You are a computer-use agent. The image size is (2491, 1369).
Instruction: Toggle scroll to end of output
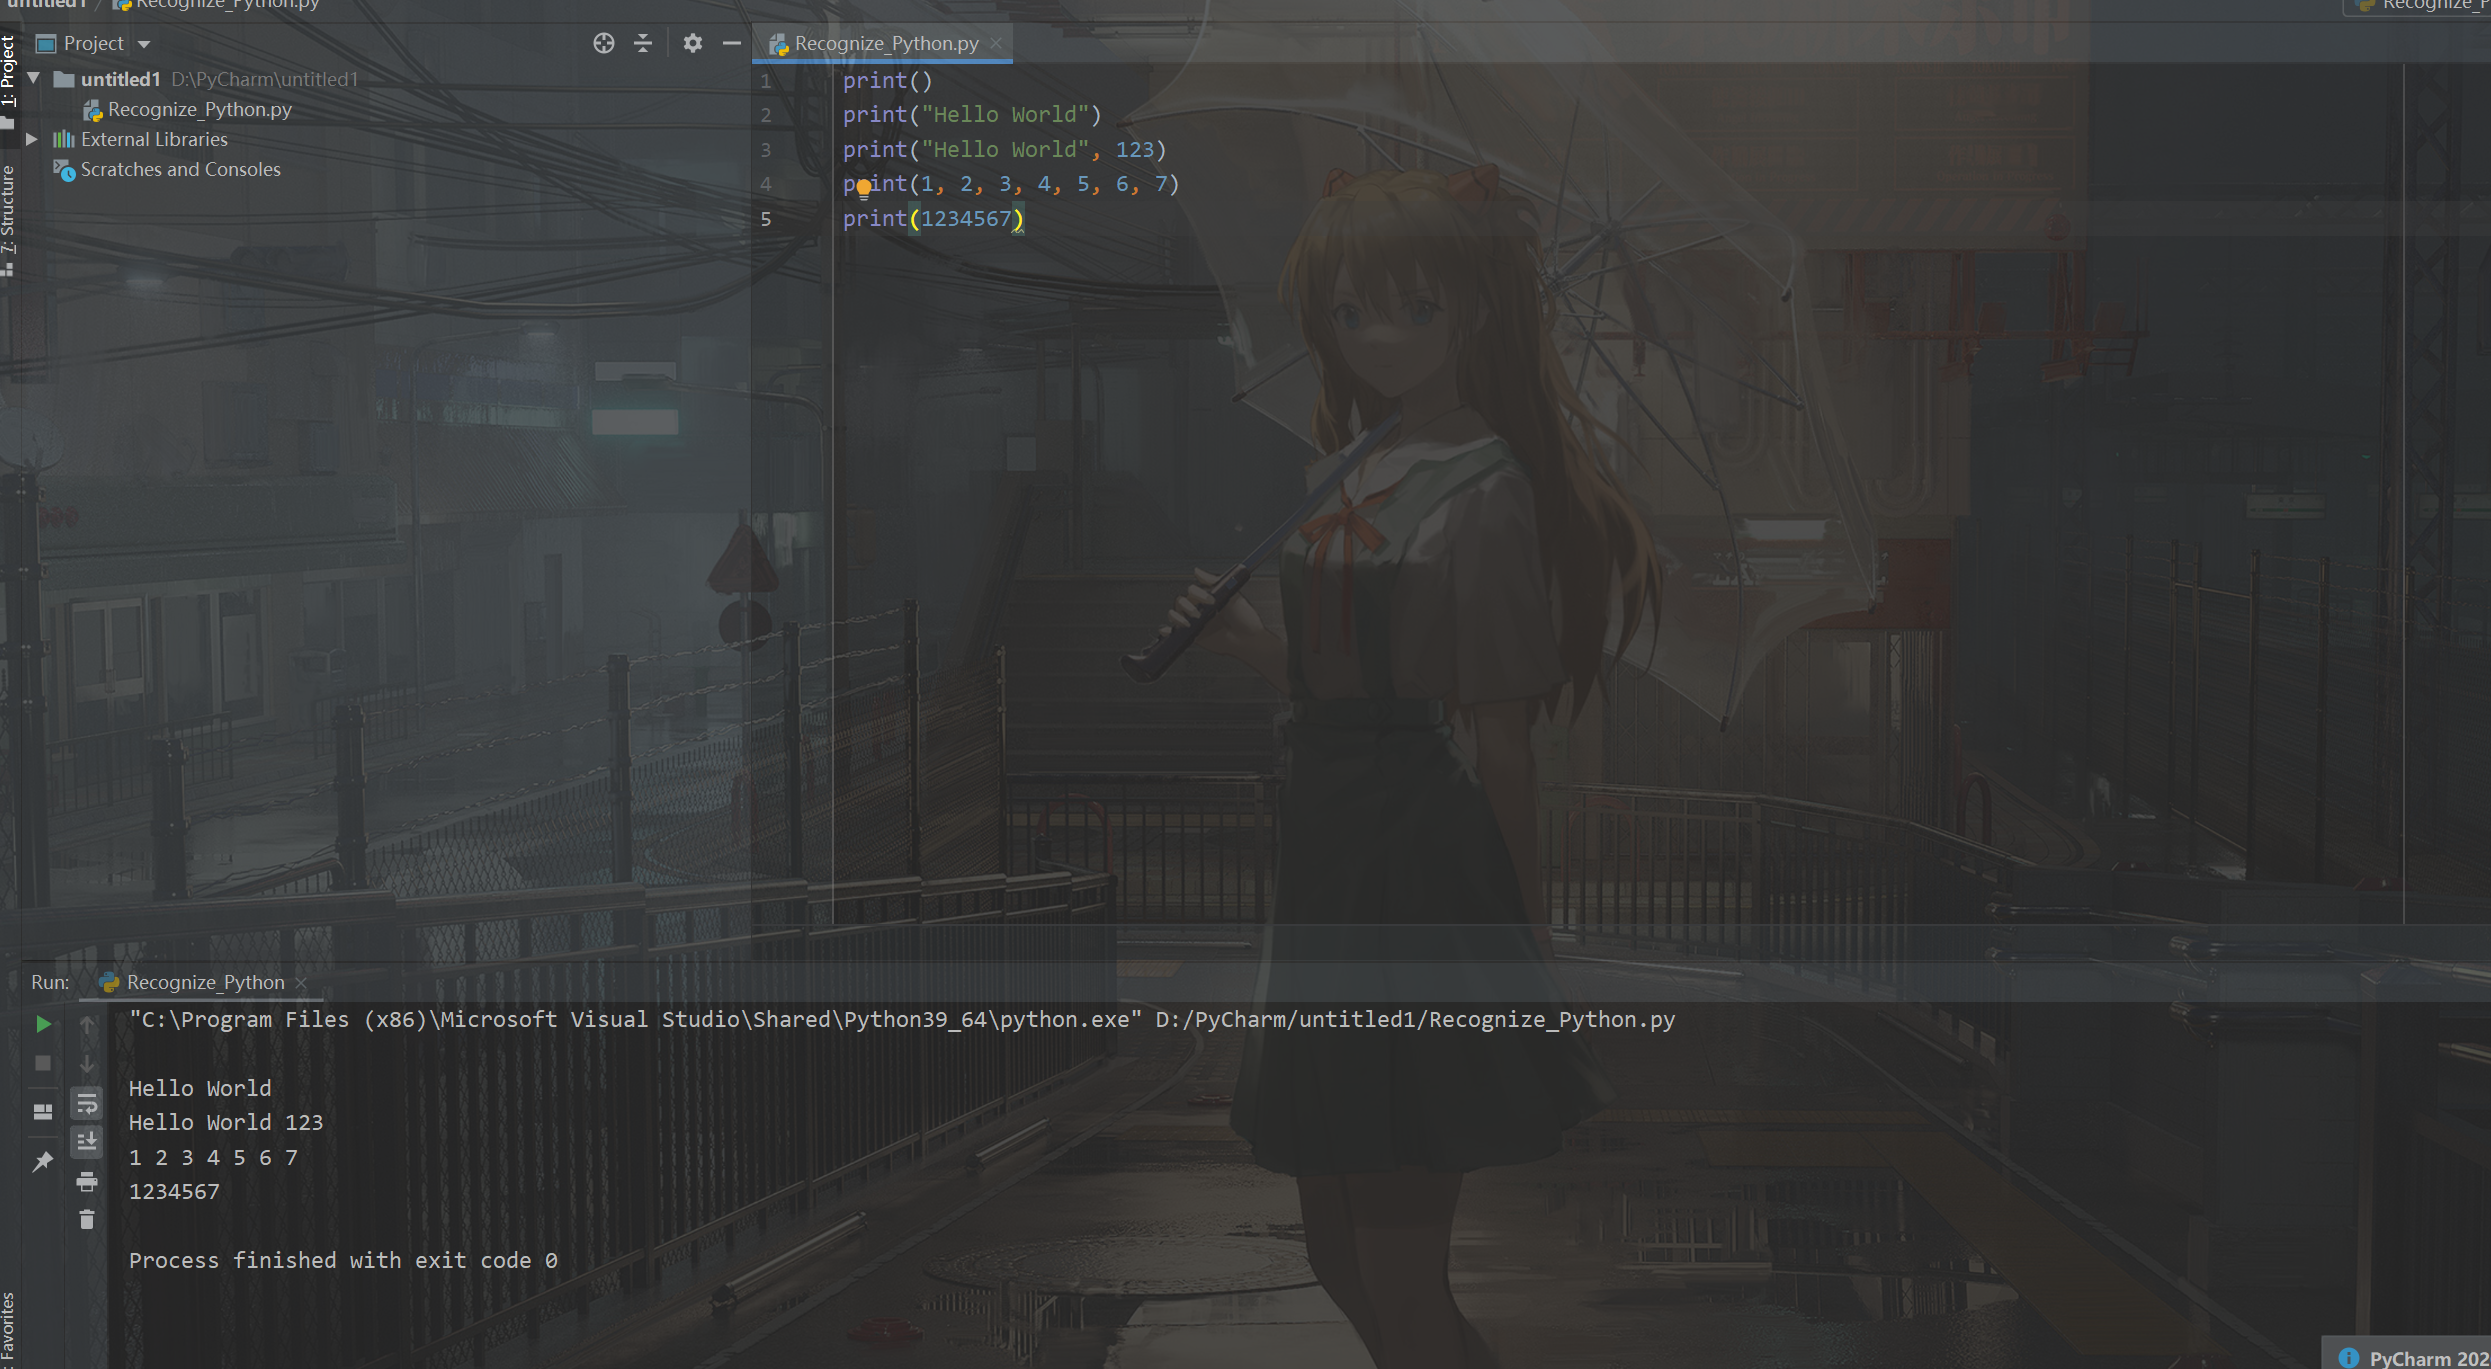87,1141
